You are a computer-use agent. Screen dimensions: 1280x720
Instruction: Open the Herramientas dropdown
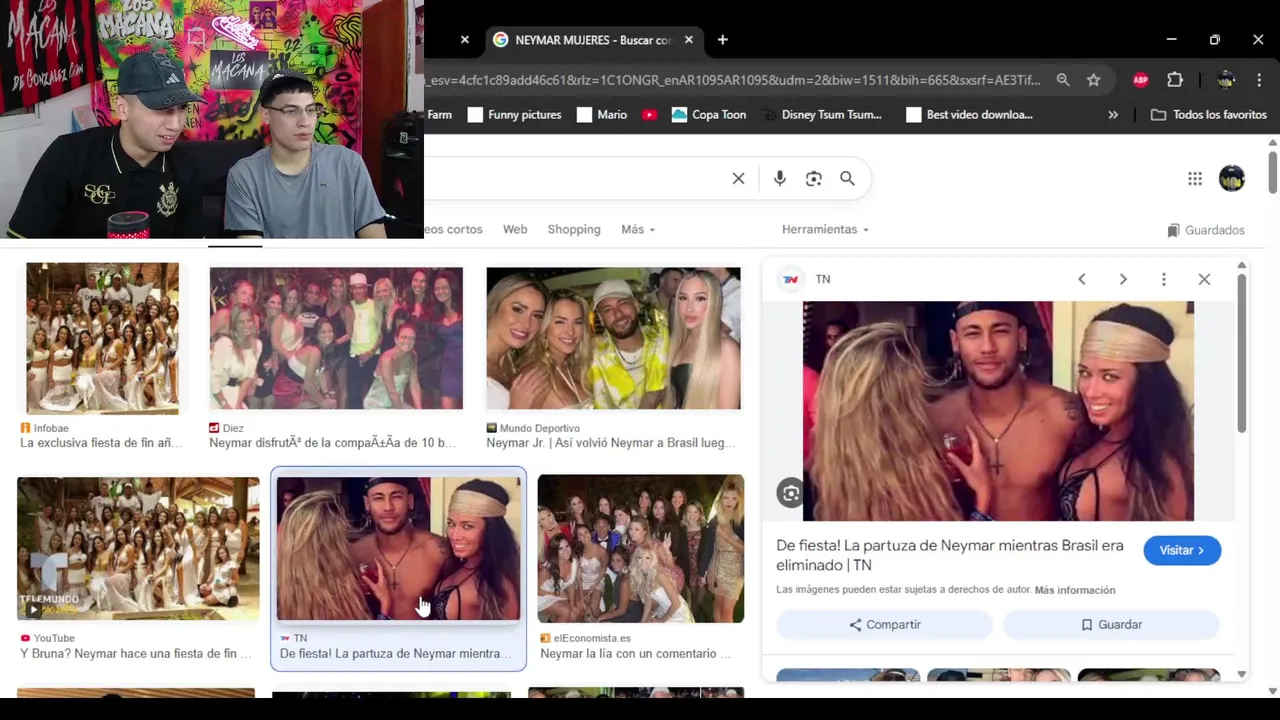(x=825, y=229)
